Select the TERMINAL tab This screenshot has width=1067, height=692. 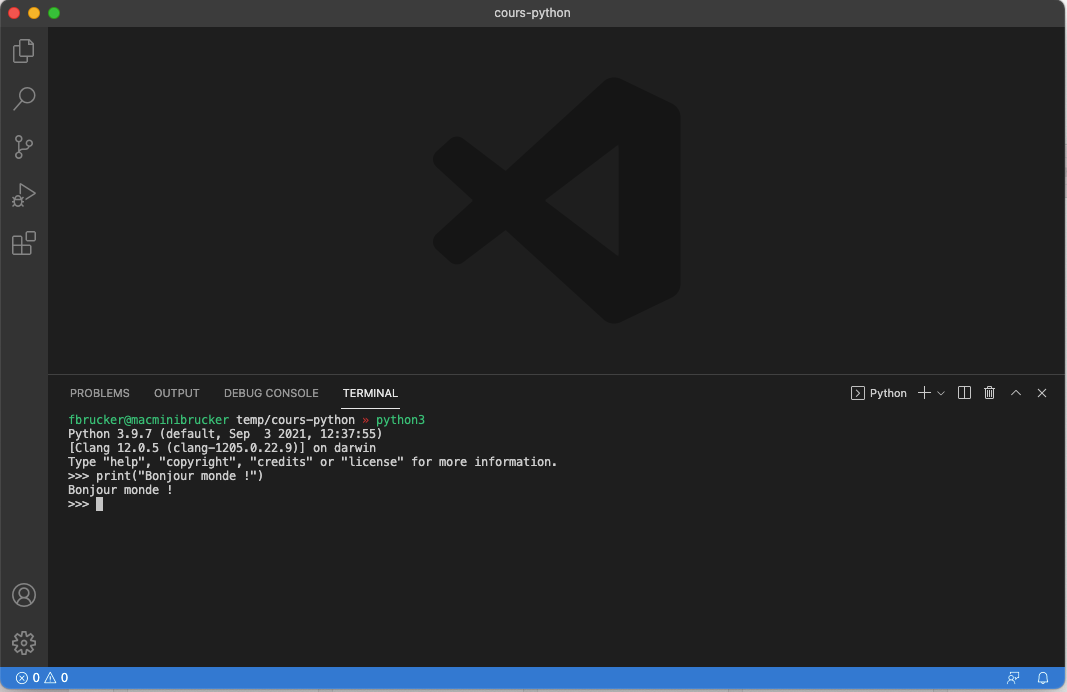(x=370, y=393)
